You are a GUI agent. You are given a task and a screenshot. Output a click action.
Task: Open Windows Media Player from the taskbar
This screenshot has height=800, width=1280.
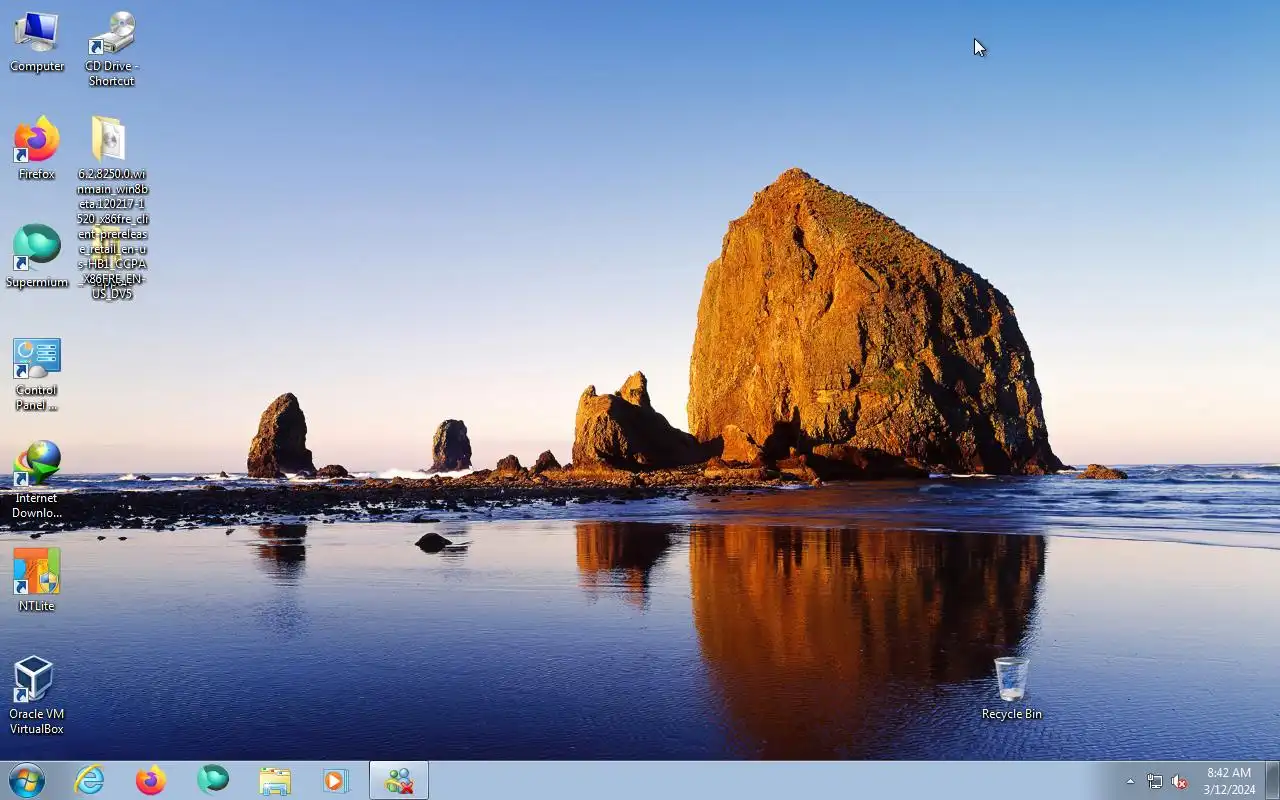tap(337, 780)
